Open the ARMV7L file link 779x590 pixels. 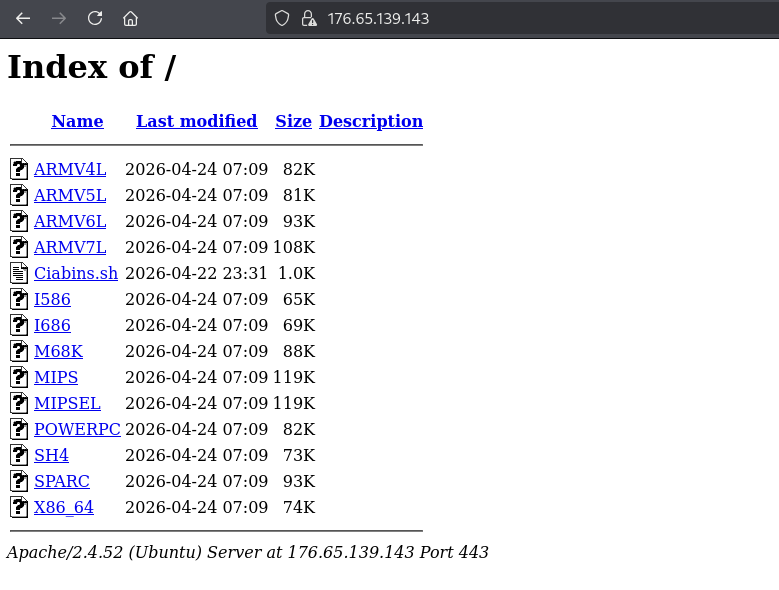pos(70,247)
